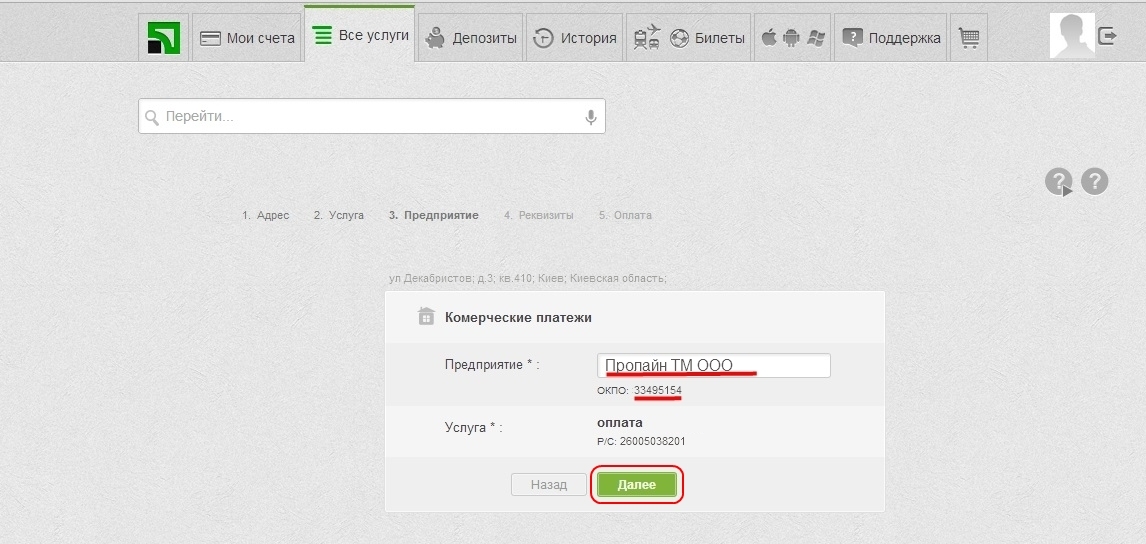The width and height of the screenshot is (1146, 544).
Task: Click the soccer ball icon on Билеты
Action: 679,38
